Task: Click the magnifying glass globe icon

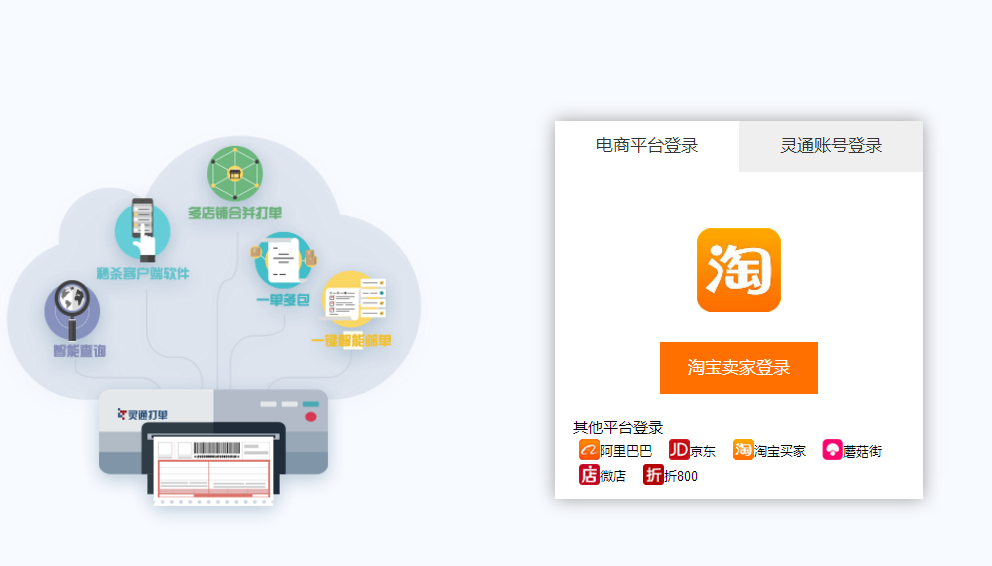Action: point(72,311)
